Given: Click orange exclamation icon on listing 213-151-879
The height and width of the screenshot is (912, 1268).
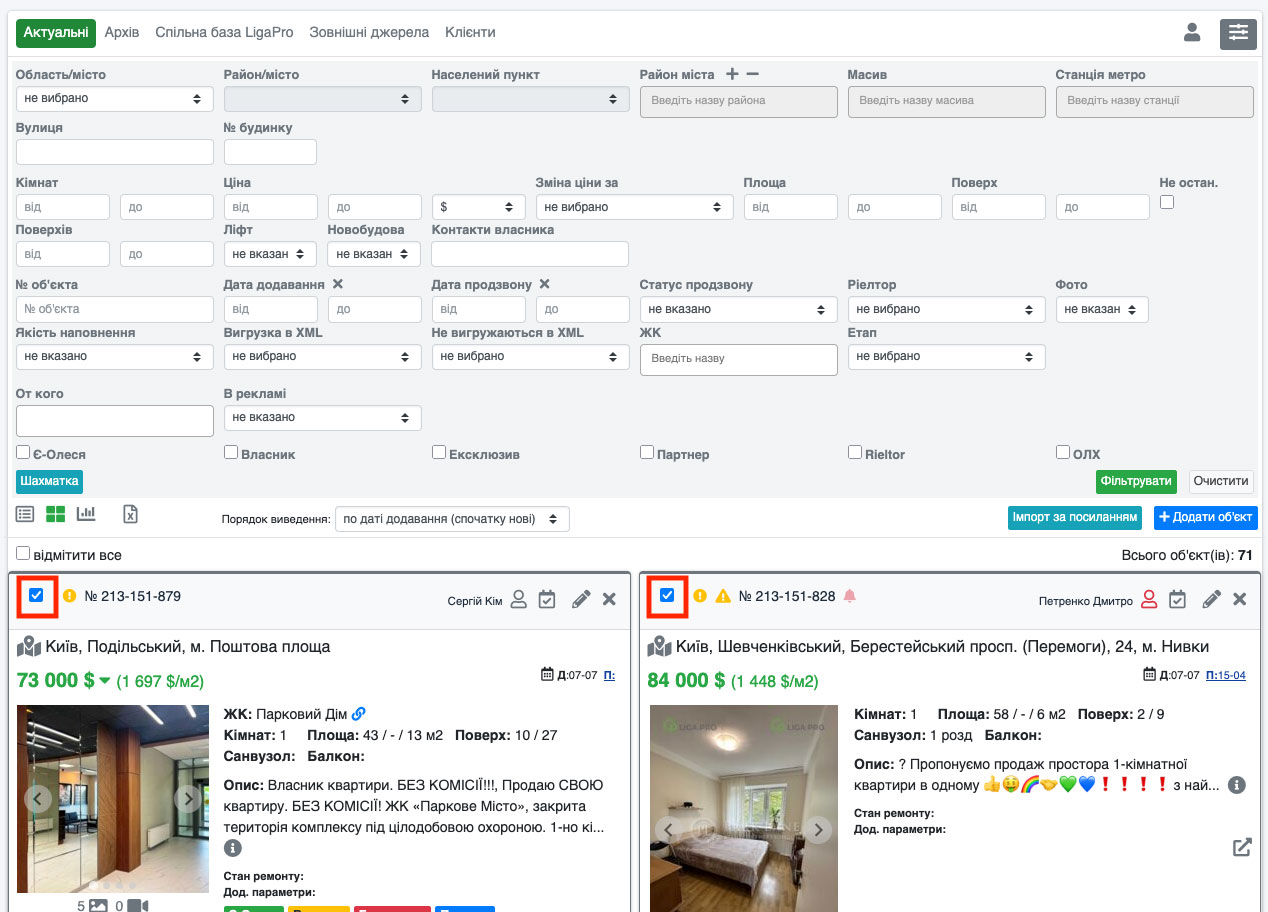Looking at the screenshot, I should tap(69, 596).
